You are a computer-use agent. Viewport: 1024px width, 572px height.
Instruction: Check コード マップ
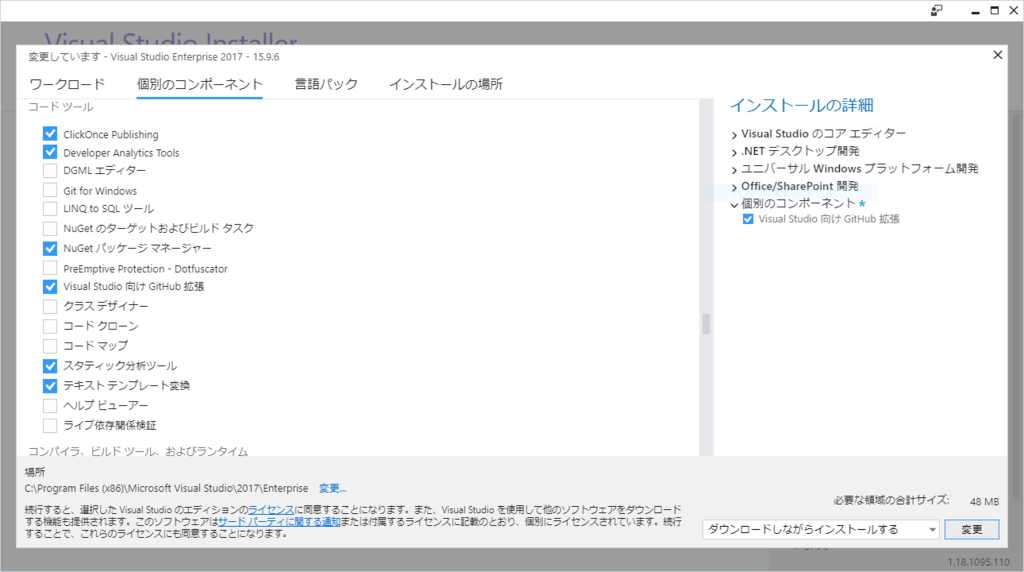[50, 345]
